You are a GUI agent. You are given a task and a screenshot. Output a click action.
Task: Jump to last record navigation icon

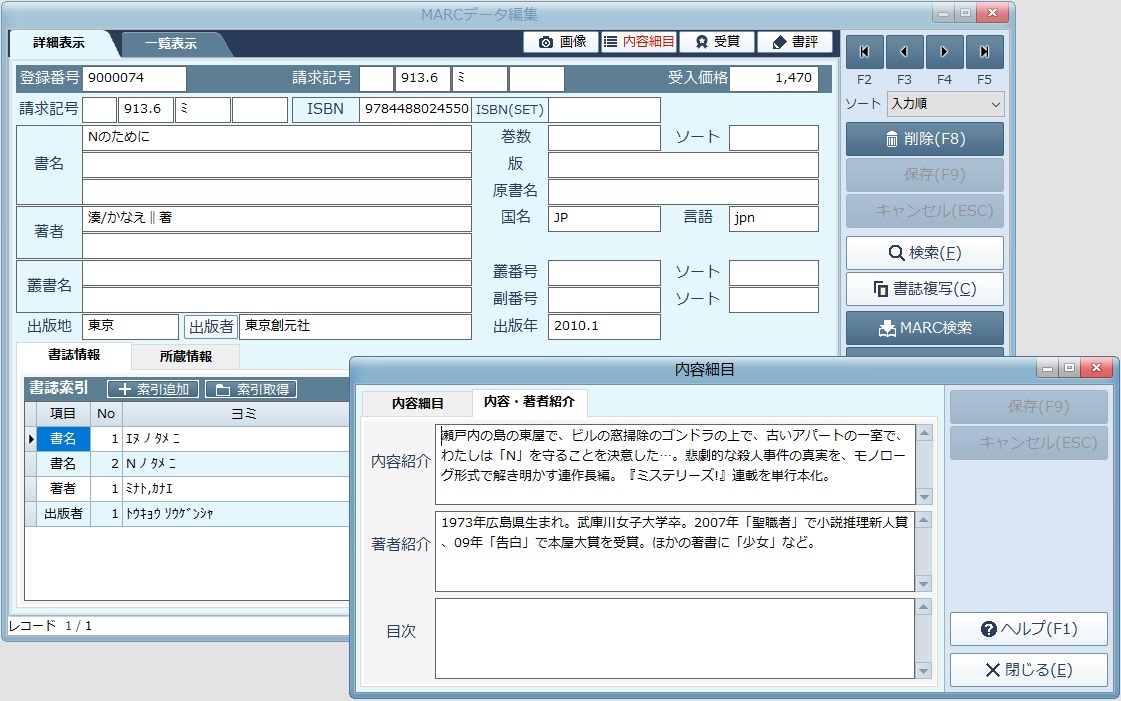click(x=984, y=51)
